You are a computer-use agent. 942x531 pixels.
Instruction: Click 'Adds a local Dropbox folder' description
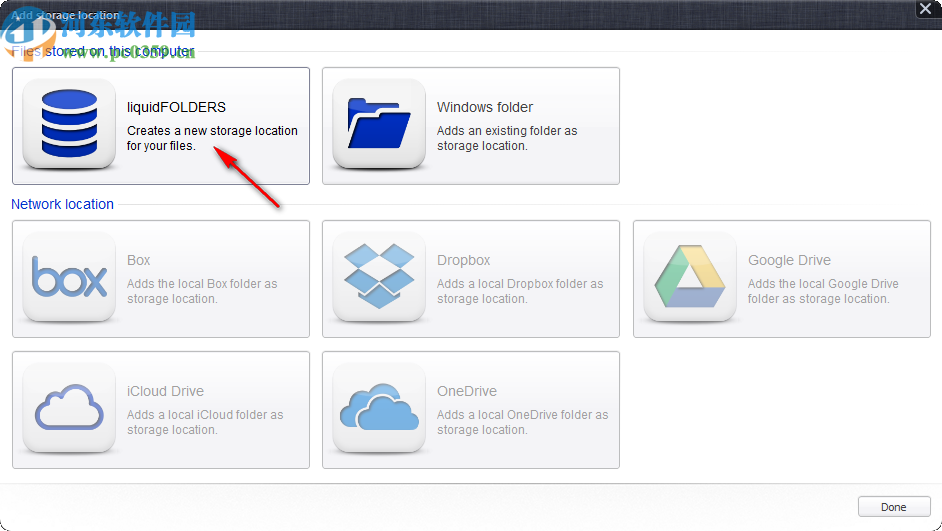point(520,291)
